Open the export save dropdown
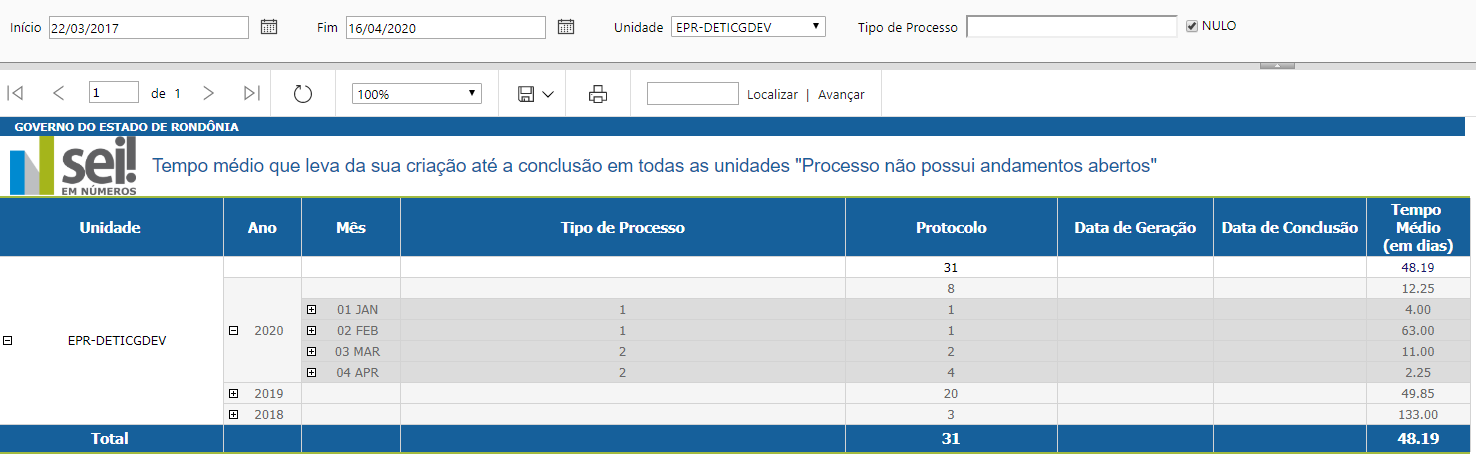The width and height of the screenshot is (1476, 461). (536, 94)
